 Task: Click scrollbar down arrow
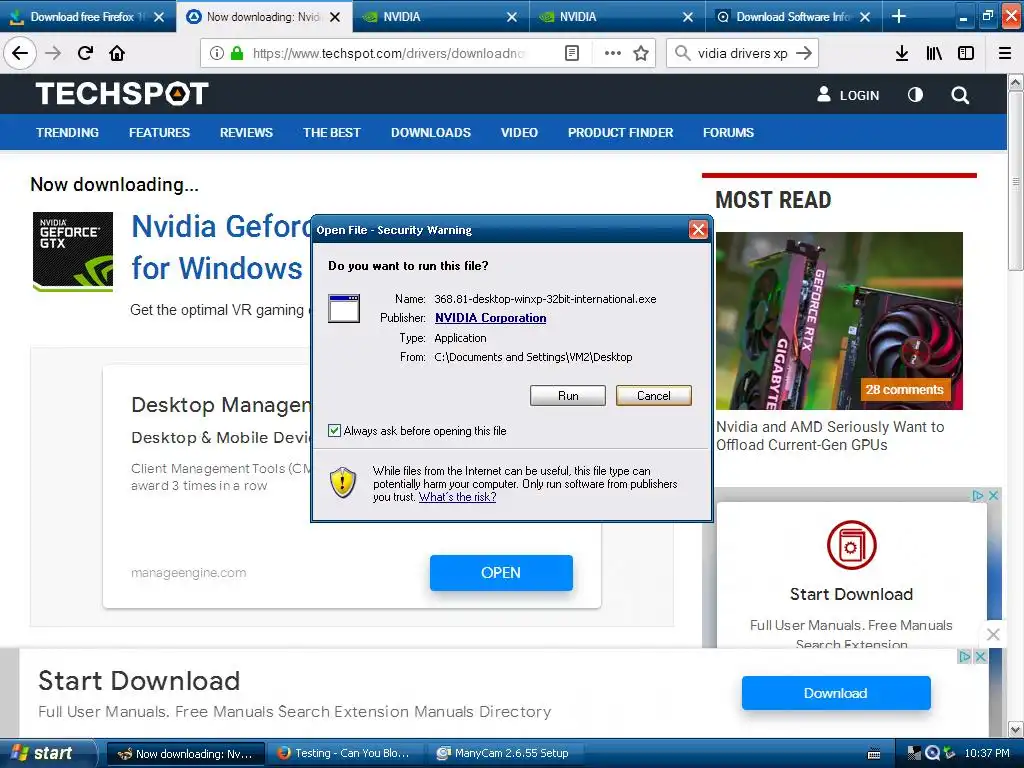[x=1016, y=729]
